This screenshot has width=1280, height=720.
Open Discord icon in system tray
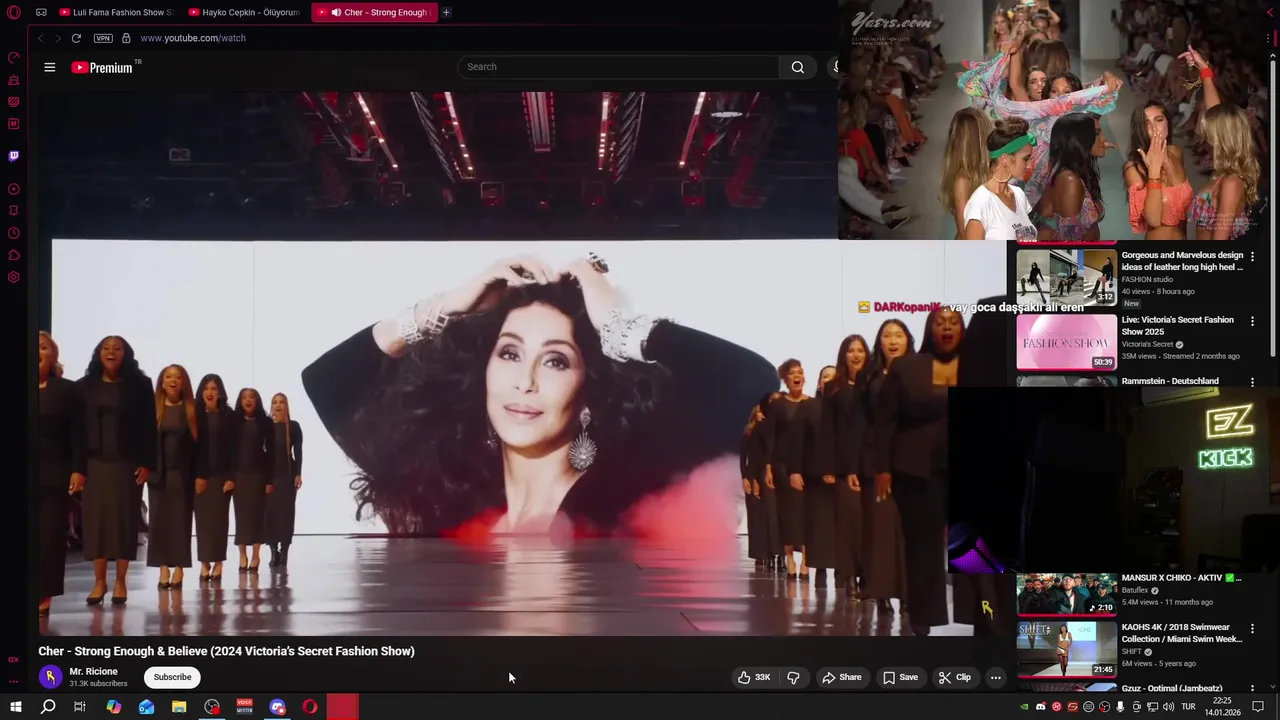[1040, 707]
